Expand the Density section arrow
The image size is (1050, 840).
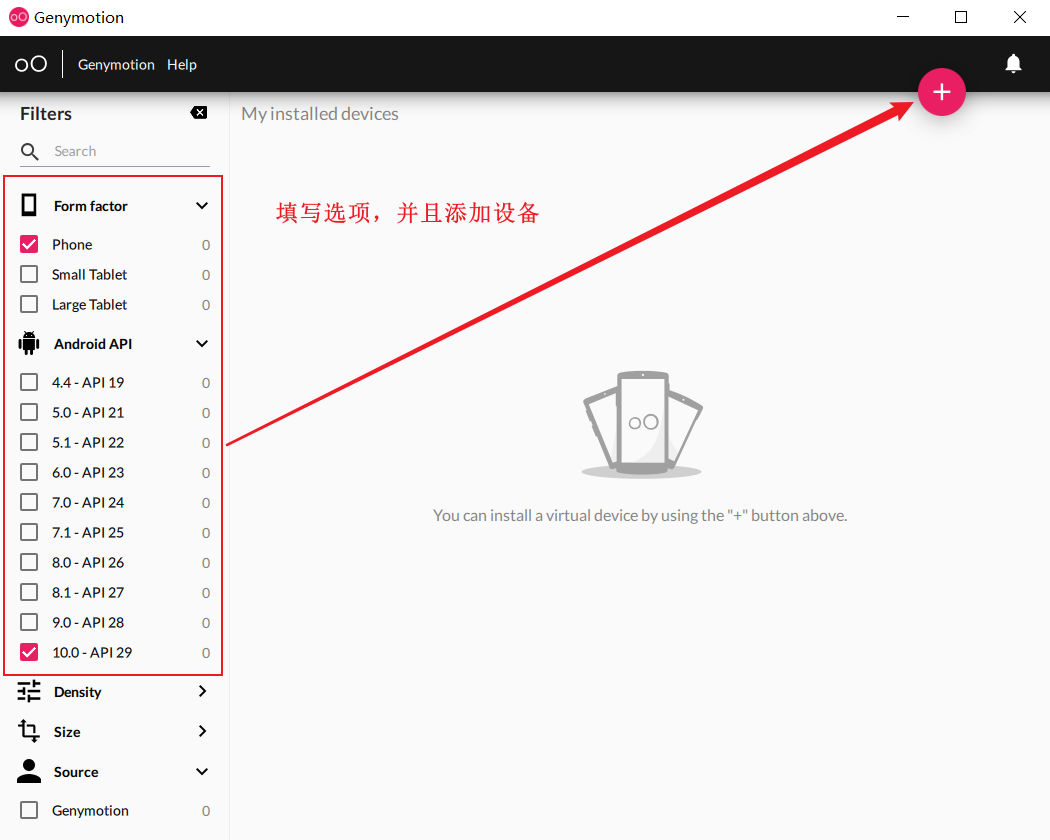point(202,691)
